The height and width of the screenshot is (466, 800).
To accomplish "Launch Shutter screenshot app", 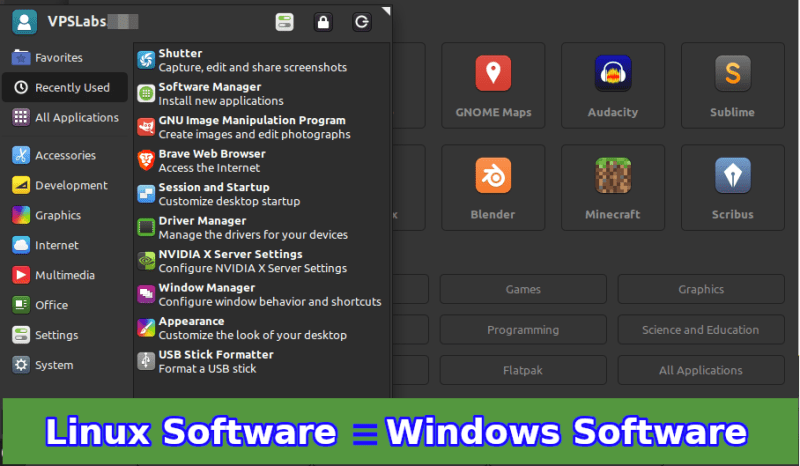I will coord(263,60).
